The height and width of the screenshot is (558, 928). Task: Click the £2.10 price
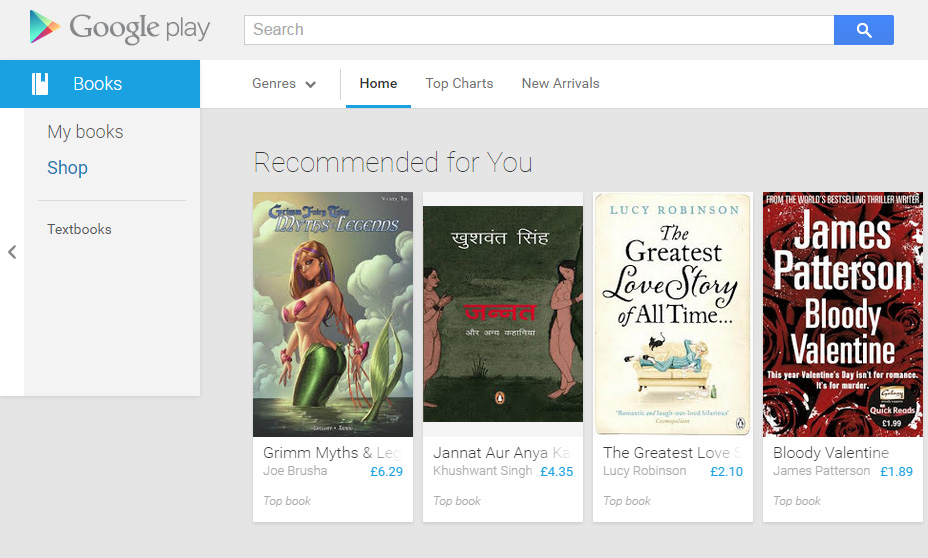pyautogui.click(x=727, y=472)
